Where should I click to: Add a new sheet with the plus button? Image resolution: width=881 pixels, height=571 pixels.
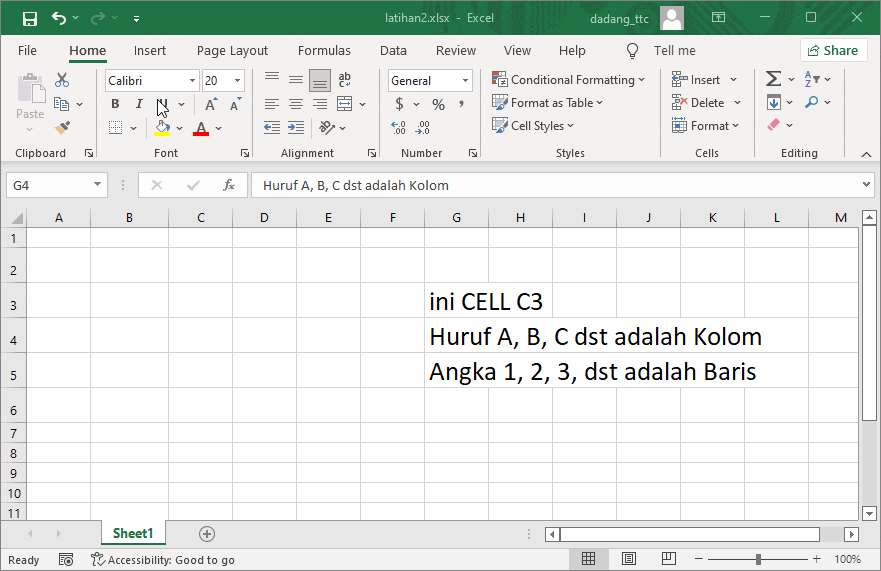[x=207, y=534]
